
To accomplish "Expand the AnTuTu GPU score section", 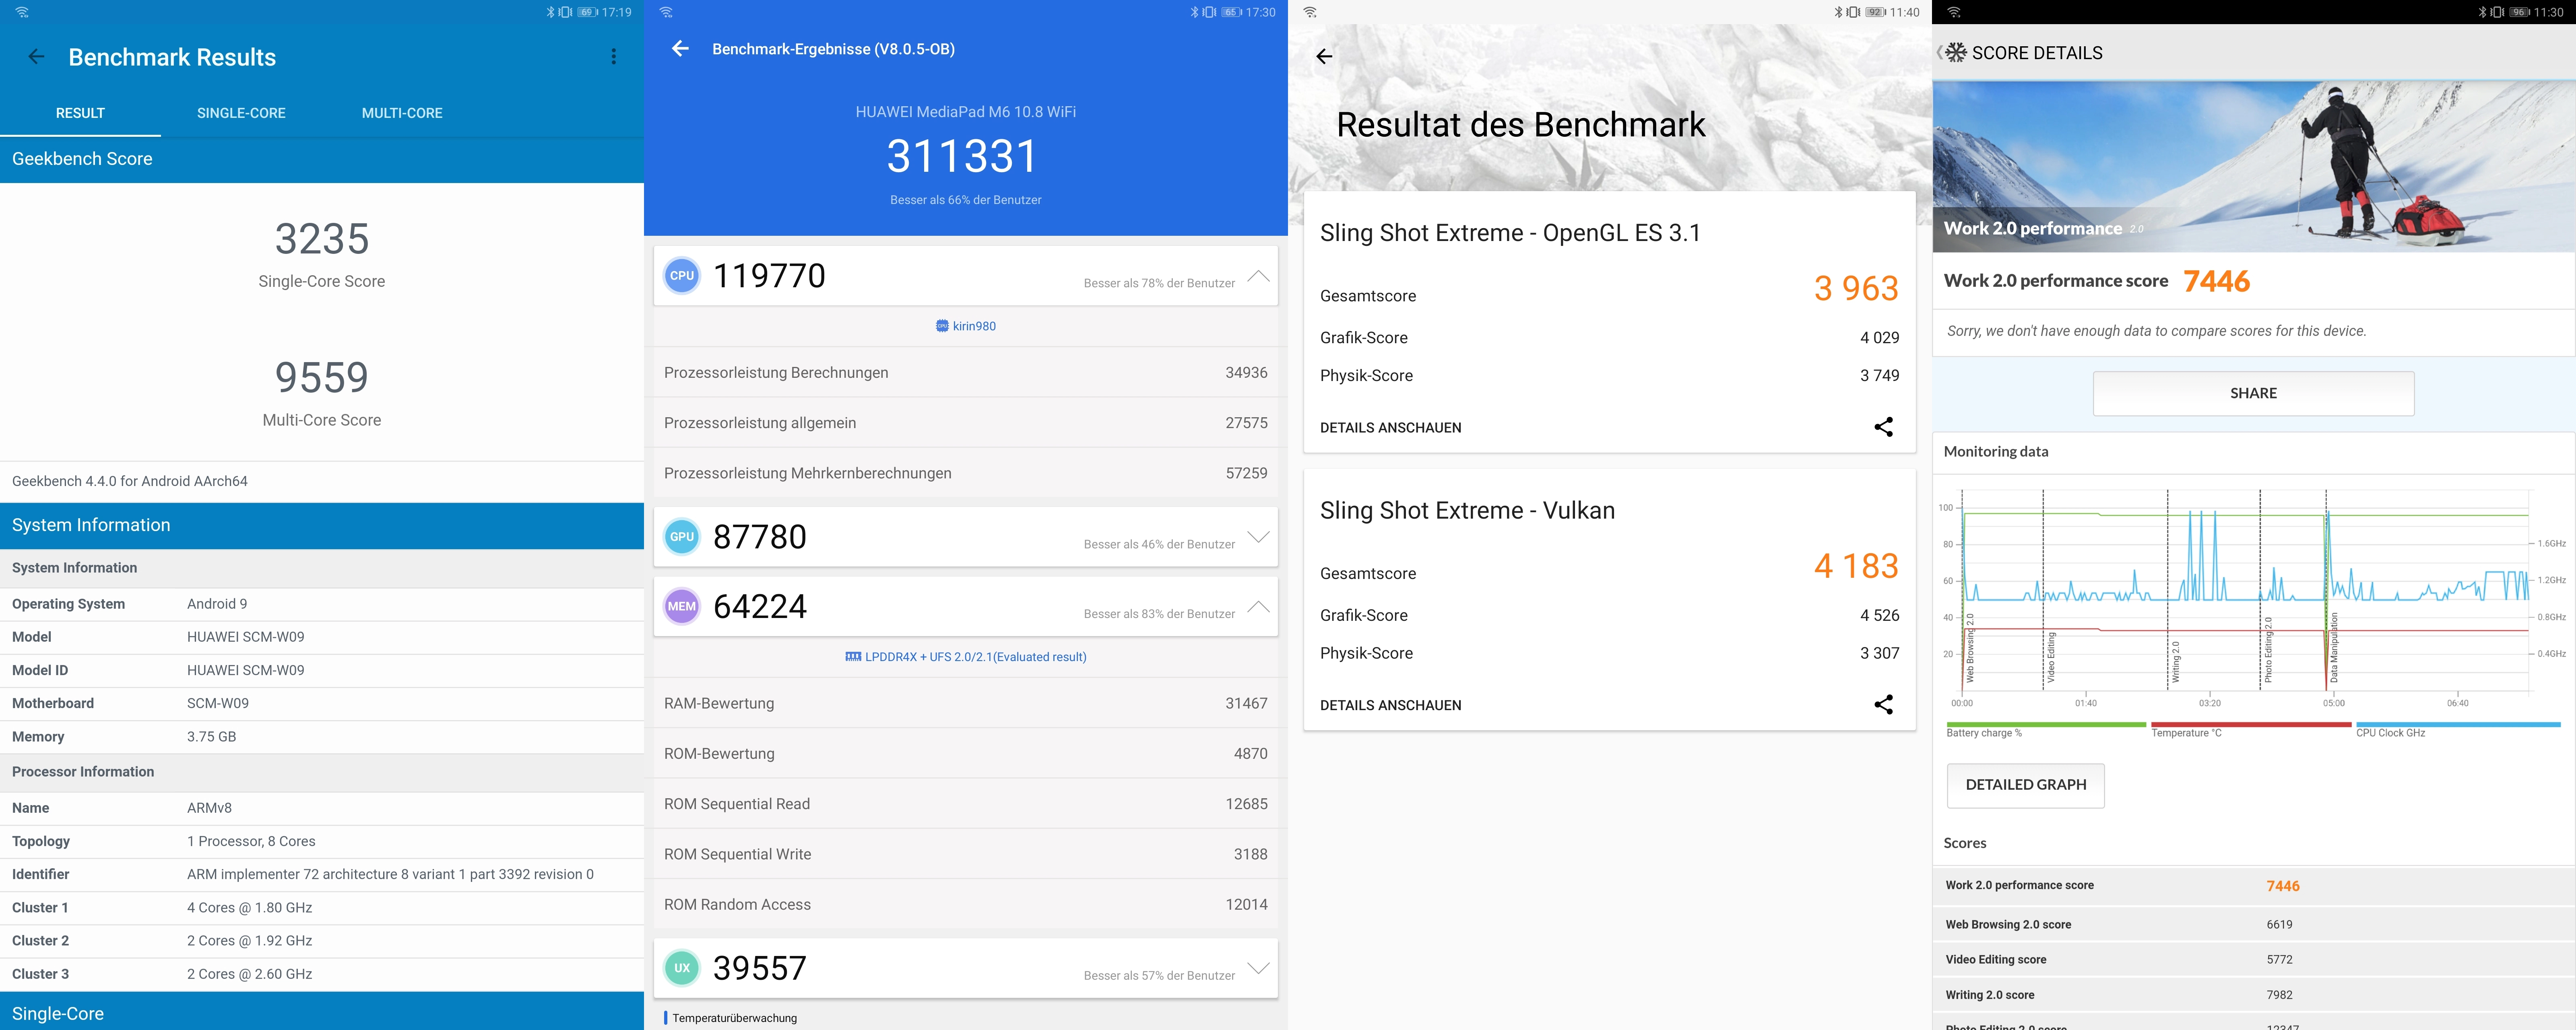I will pyautogui.click(x=1258, y=537).
